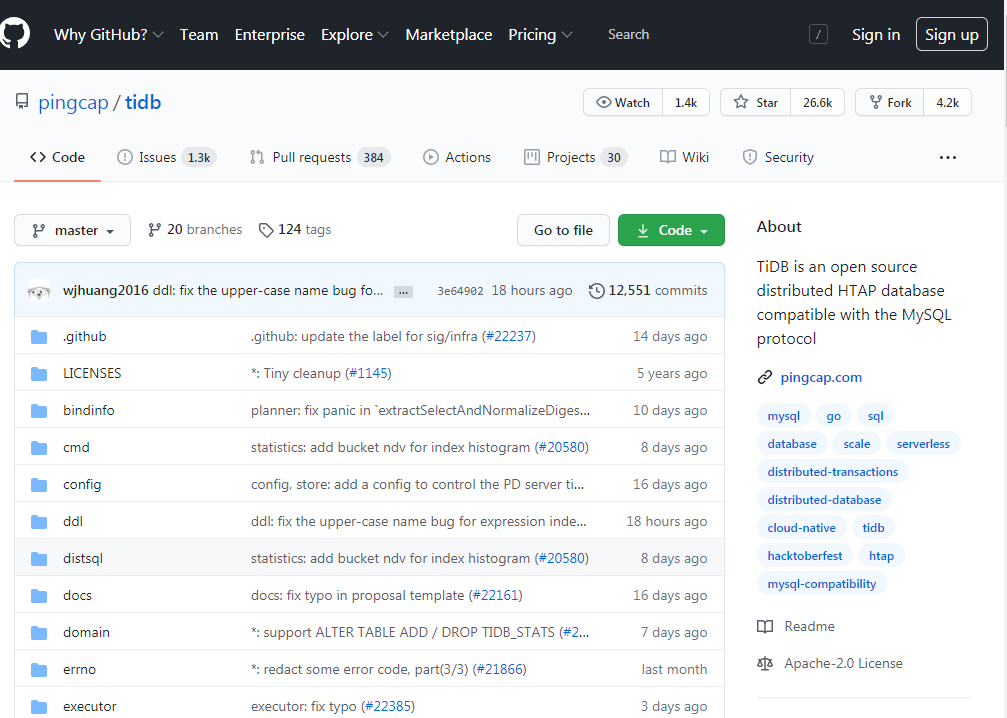
Task: Open pull request #22237 link
Action: tap(510, 337)
